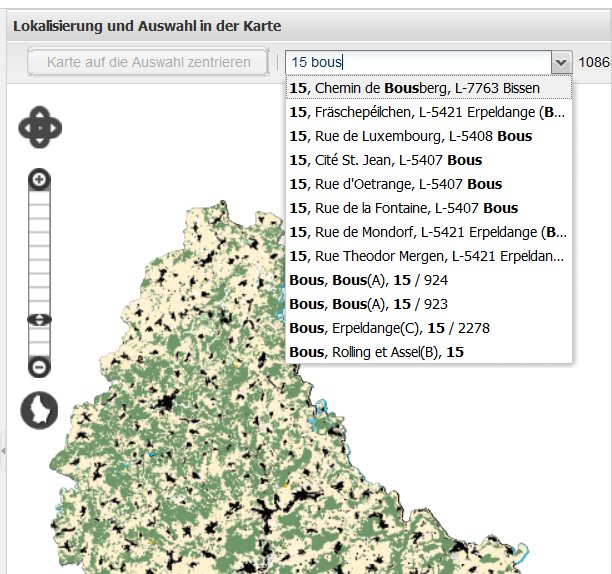The image size is (612, 574).
Task: Click the zoom slider handle
Action: (x=39, y=320)
